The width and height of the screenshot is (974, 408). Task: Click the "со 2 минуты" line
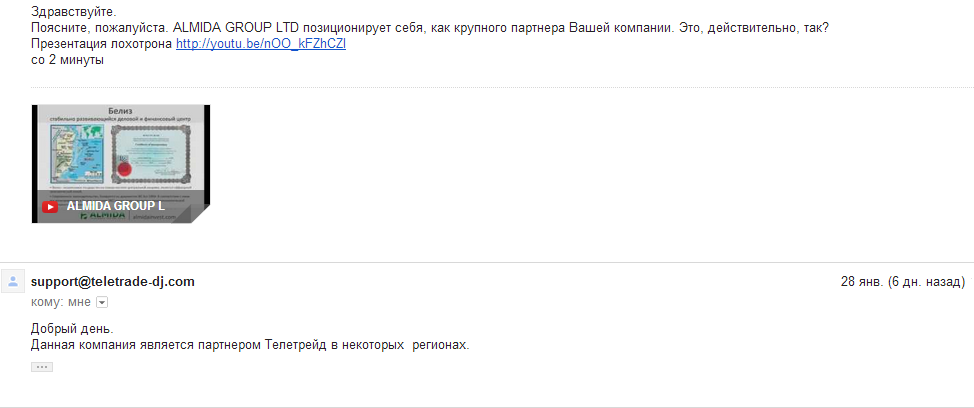(67, 61)
